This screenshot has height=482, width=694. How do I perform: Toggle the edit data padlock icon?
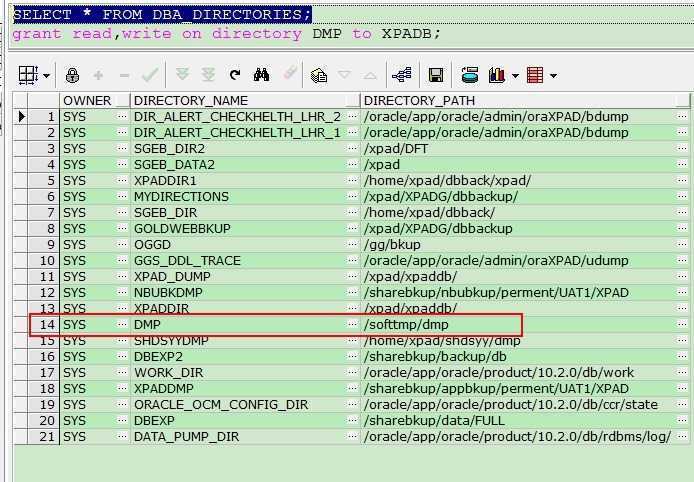(72, 75)
